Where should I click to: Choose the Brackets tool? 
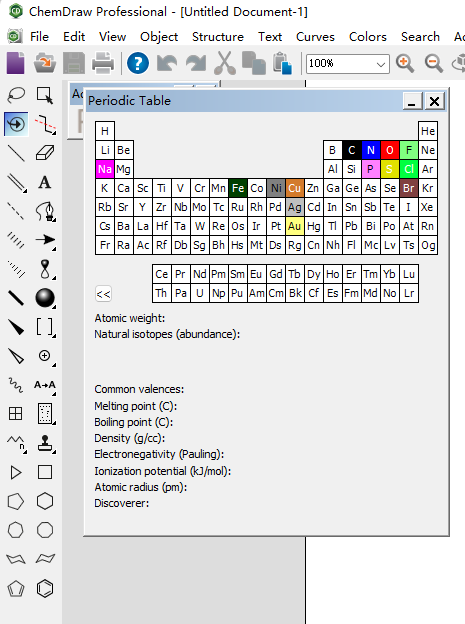pyautogui.click(x=45, y=328)
